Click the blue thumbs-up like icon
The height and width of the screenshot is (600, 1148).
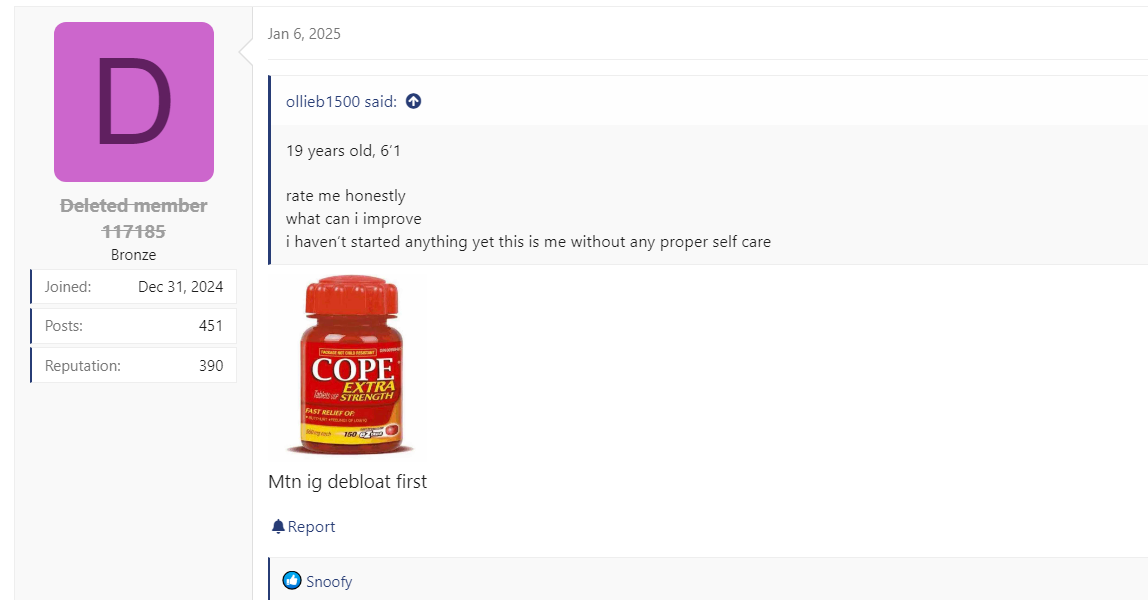pos(292,581)
